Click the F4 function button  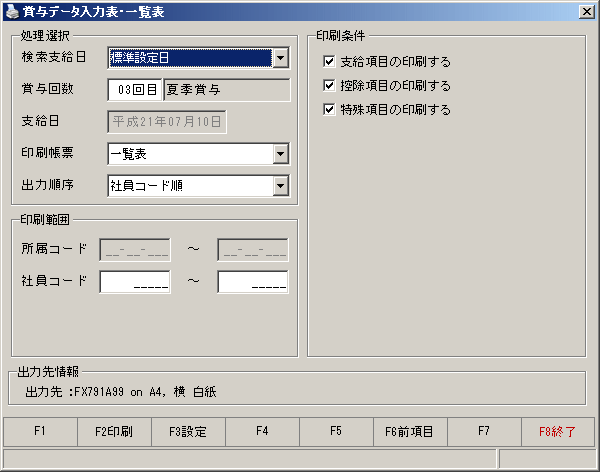coord(262,432)
